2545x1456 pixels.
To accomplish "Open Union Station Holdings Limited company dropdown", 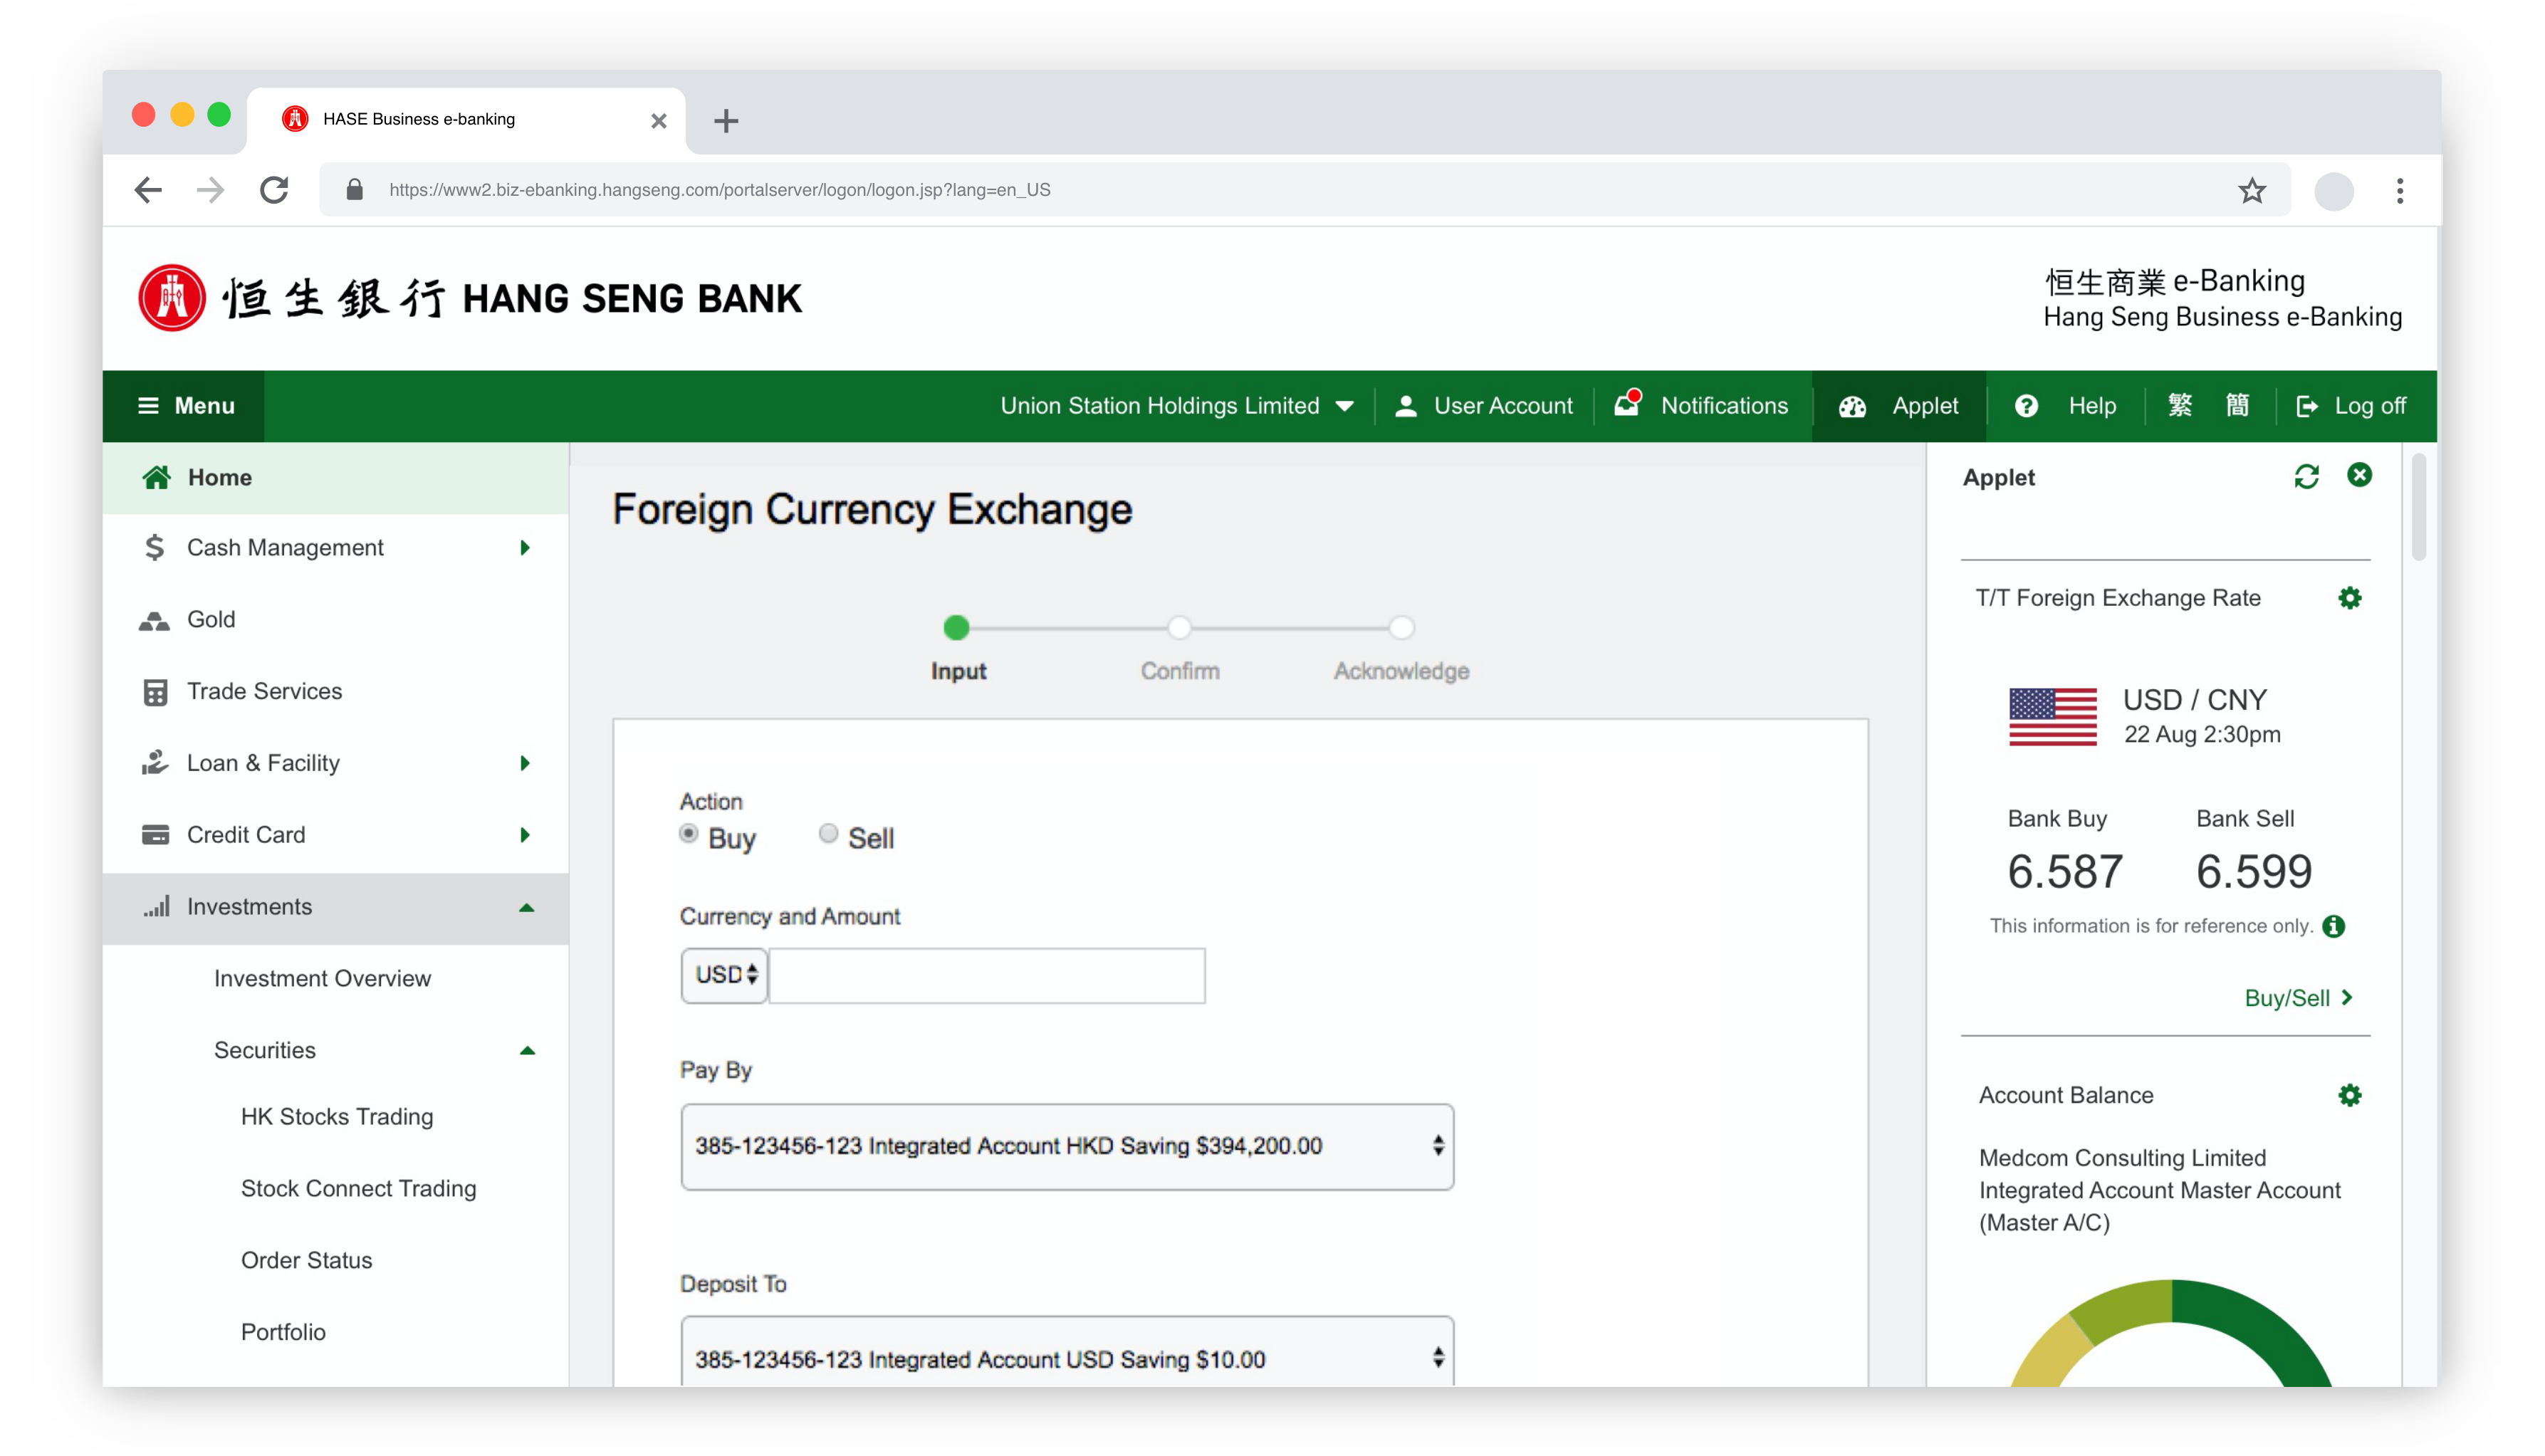I will pyautogui.click(x=1177, y=406).
